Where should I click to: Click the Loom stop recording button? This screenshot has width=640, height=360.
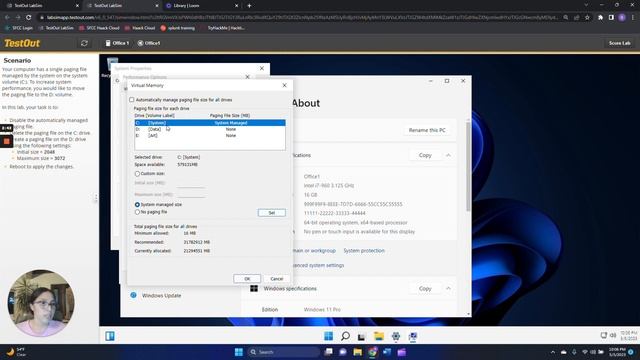coord(7,141)
